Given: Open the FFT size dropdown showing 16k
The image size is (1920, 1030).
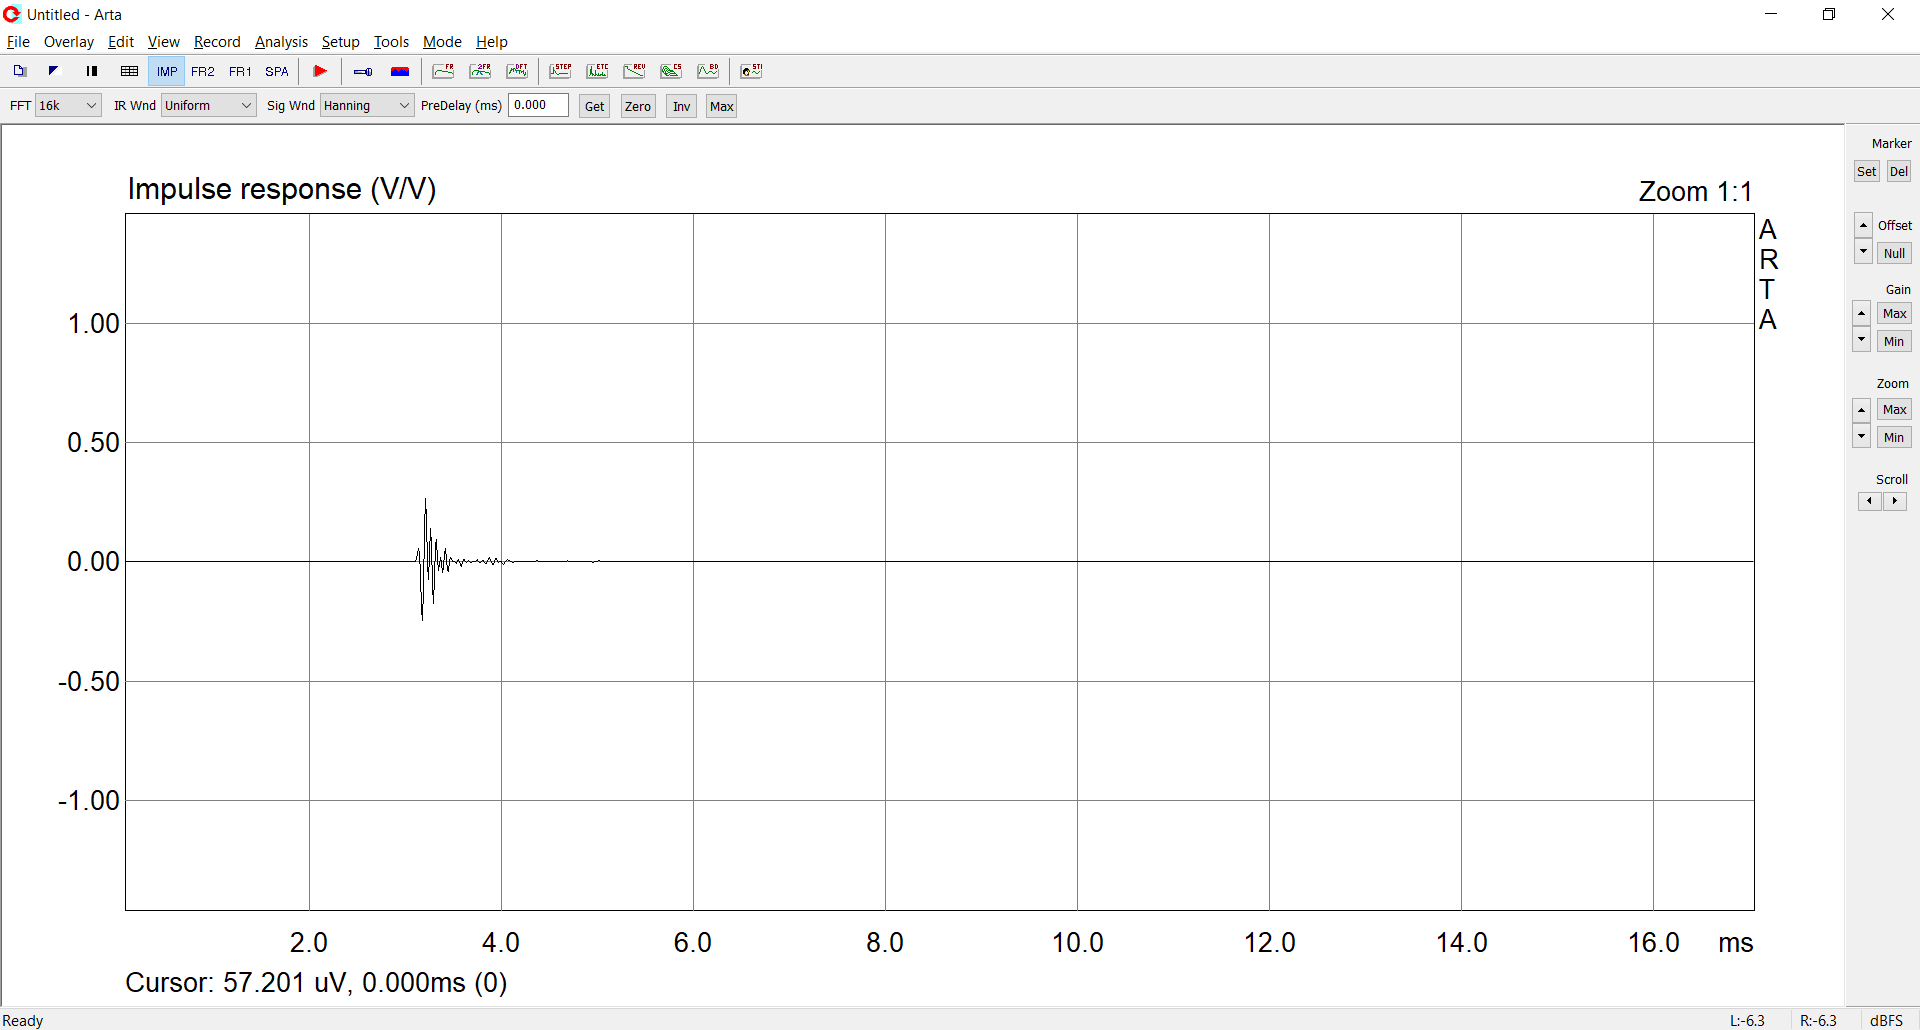Looking at the screenshot, I should [x=68, y=105].
